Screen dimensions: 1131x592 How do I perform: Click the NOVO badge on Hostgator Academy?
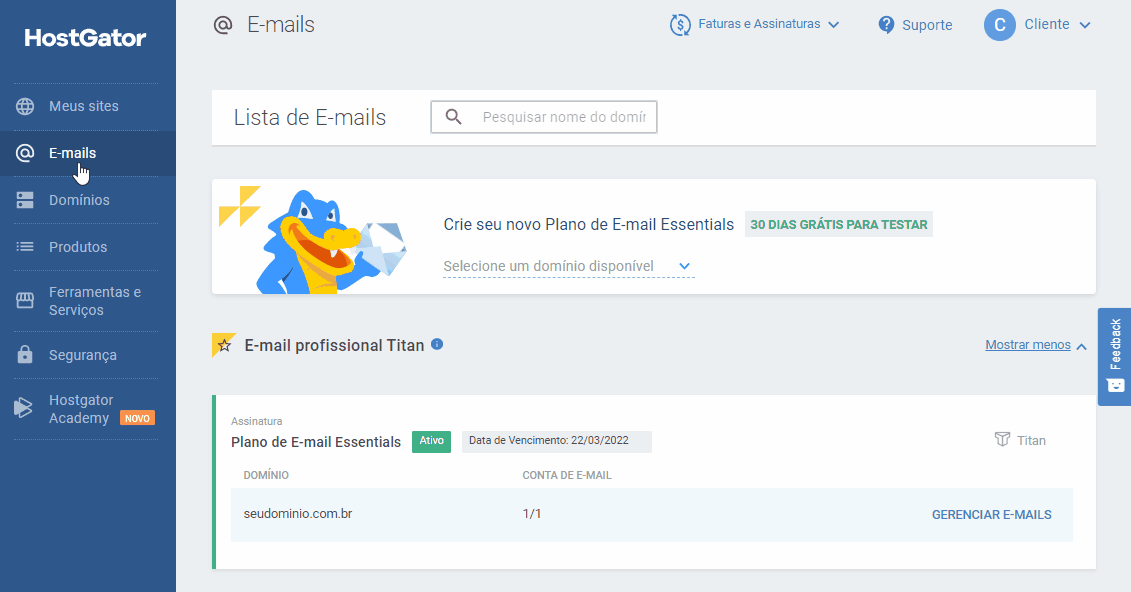pos(137,418)
